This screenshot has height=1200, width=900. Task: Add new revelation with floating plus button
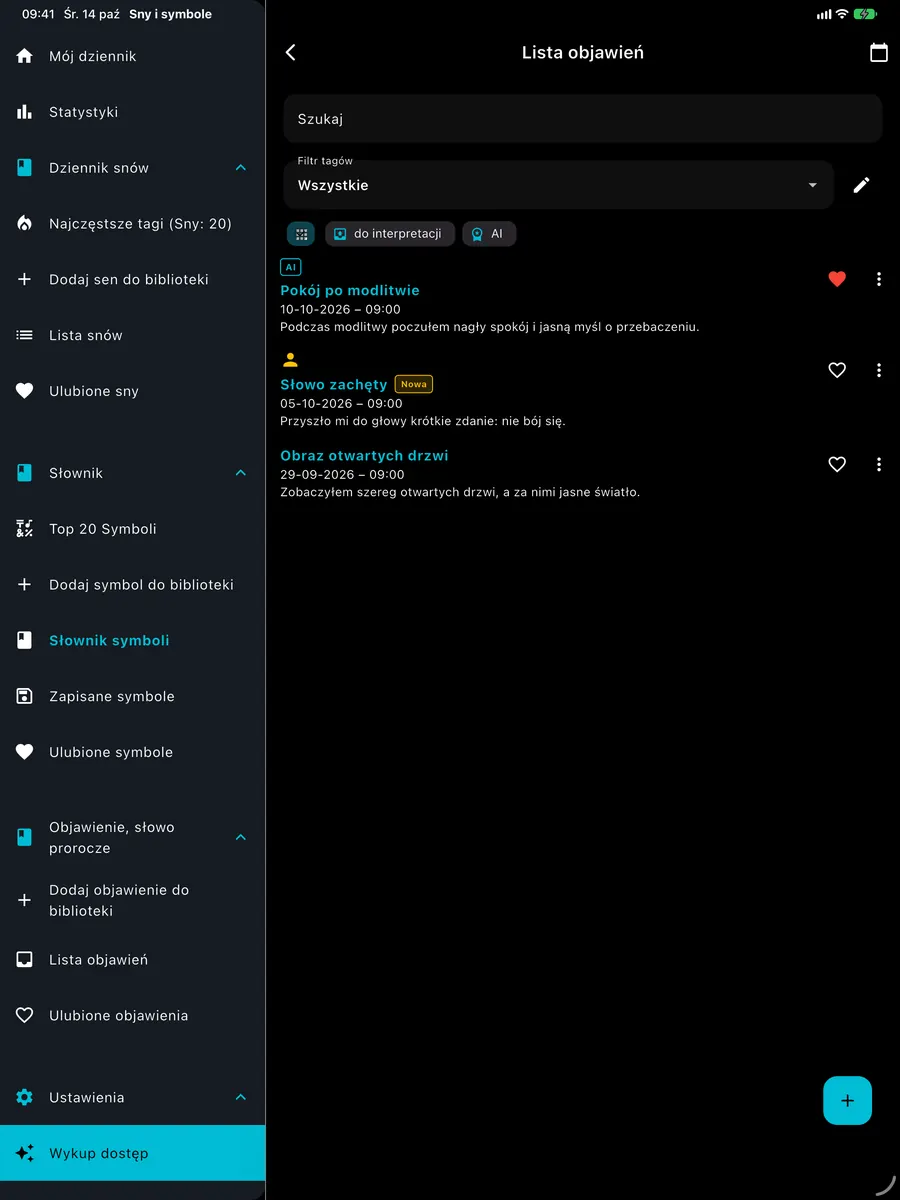[848, 1101]
